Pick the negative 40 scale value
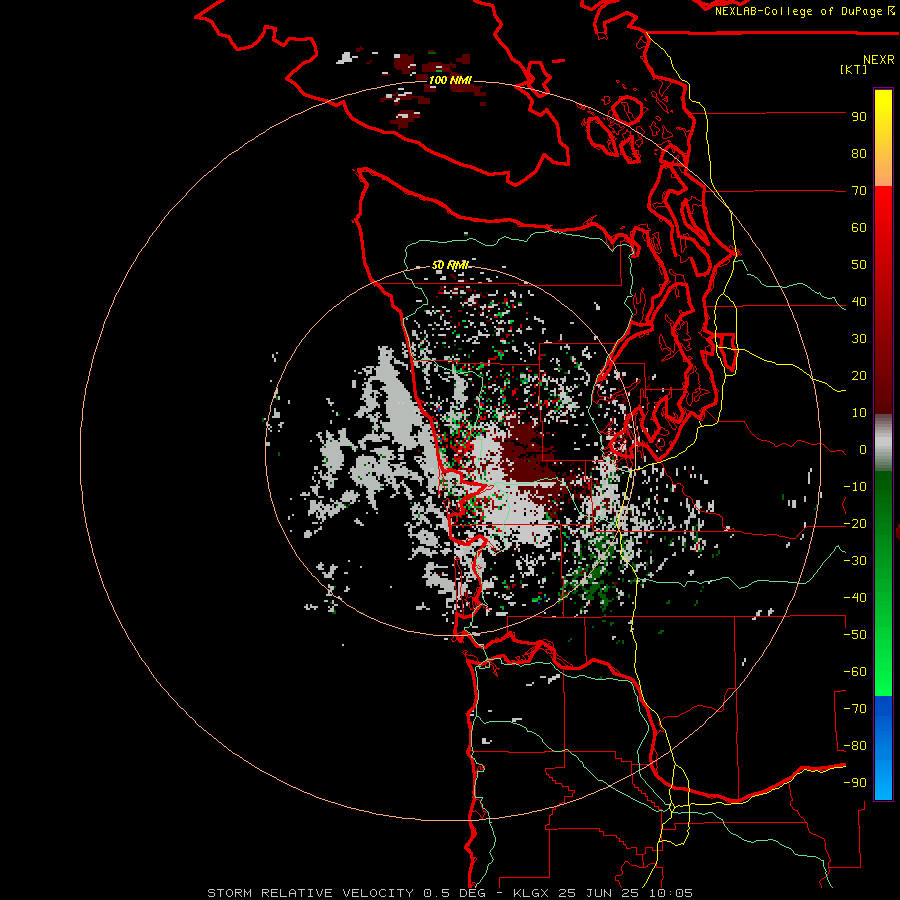The width and height of the screenshot is (900, 900). pos(855,598)
